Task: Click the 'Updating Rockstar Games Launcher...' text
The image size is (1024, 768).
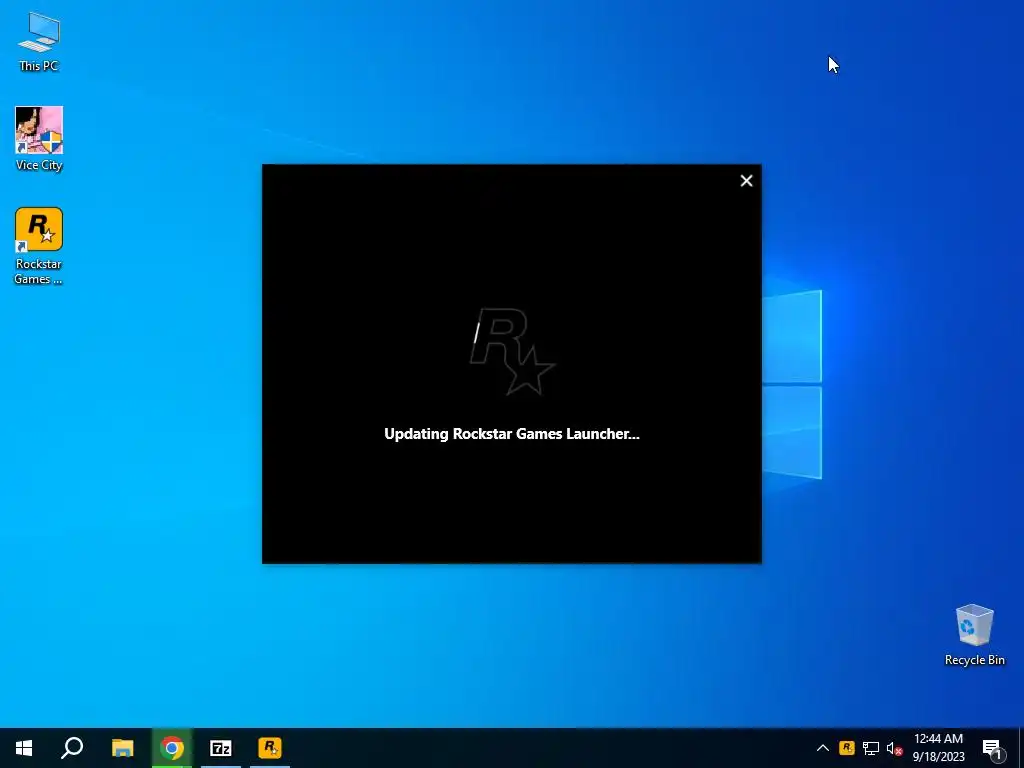Action: click(512, 434)
